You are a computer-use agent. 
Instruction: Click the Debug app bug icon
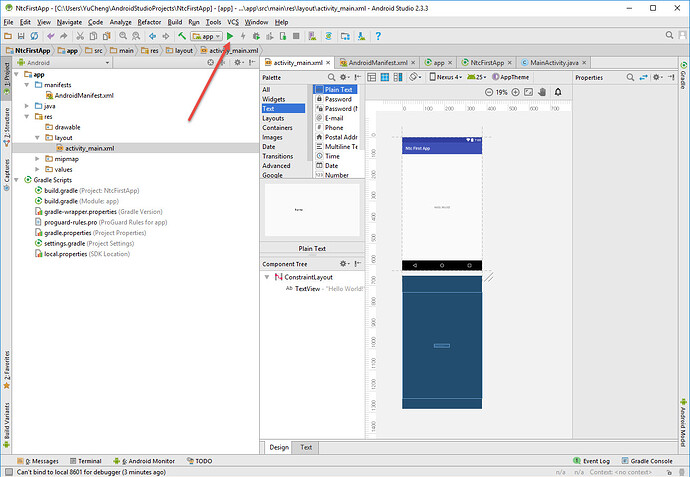256,36
